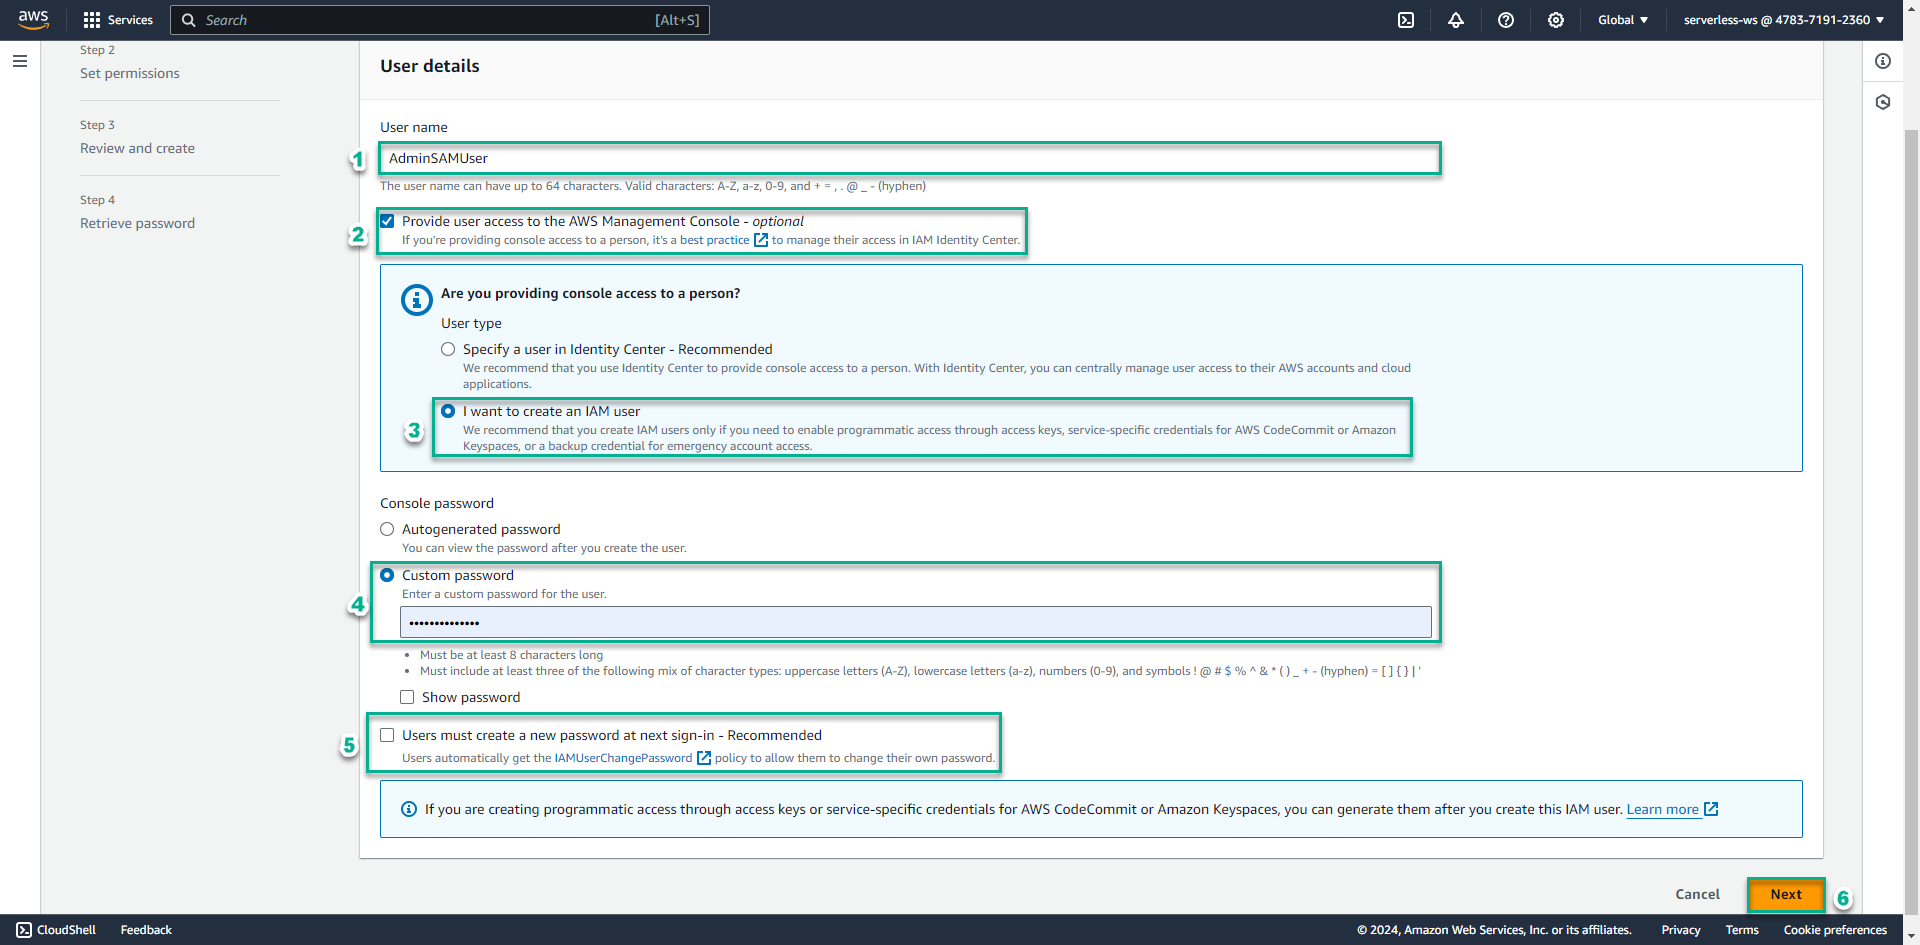This screenshot has width=1920, height=945.
Task: Toggle the left navigation hamburger menu
Action: pos(20,61)
